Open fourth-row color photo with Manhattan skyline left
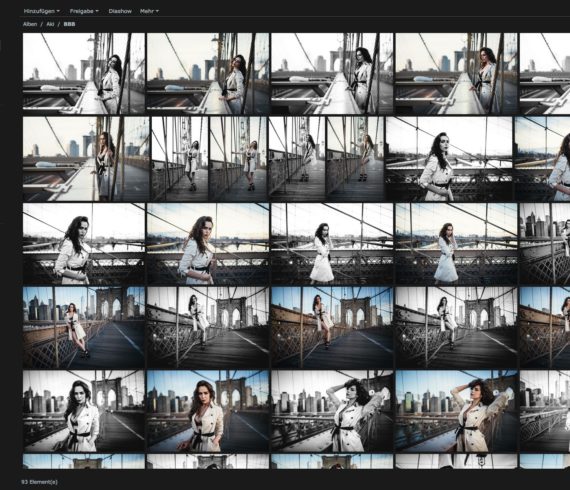This screenshot has height=490, width=570. coord(84,327)
